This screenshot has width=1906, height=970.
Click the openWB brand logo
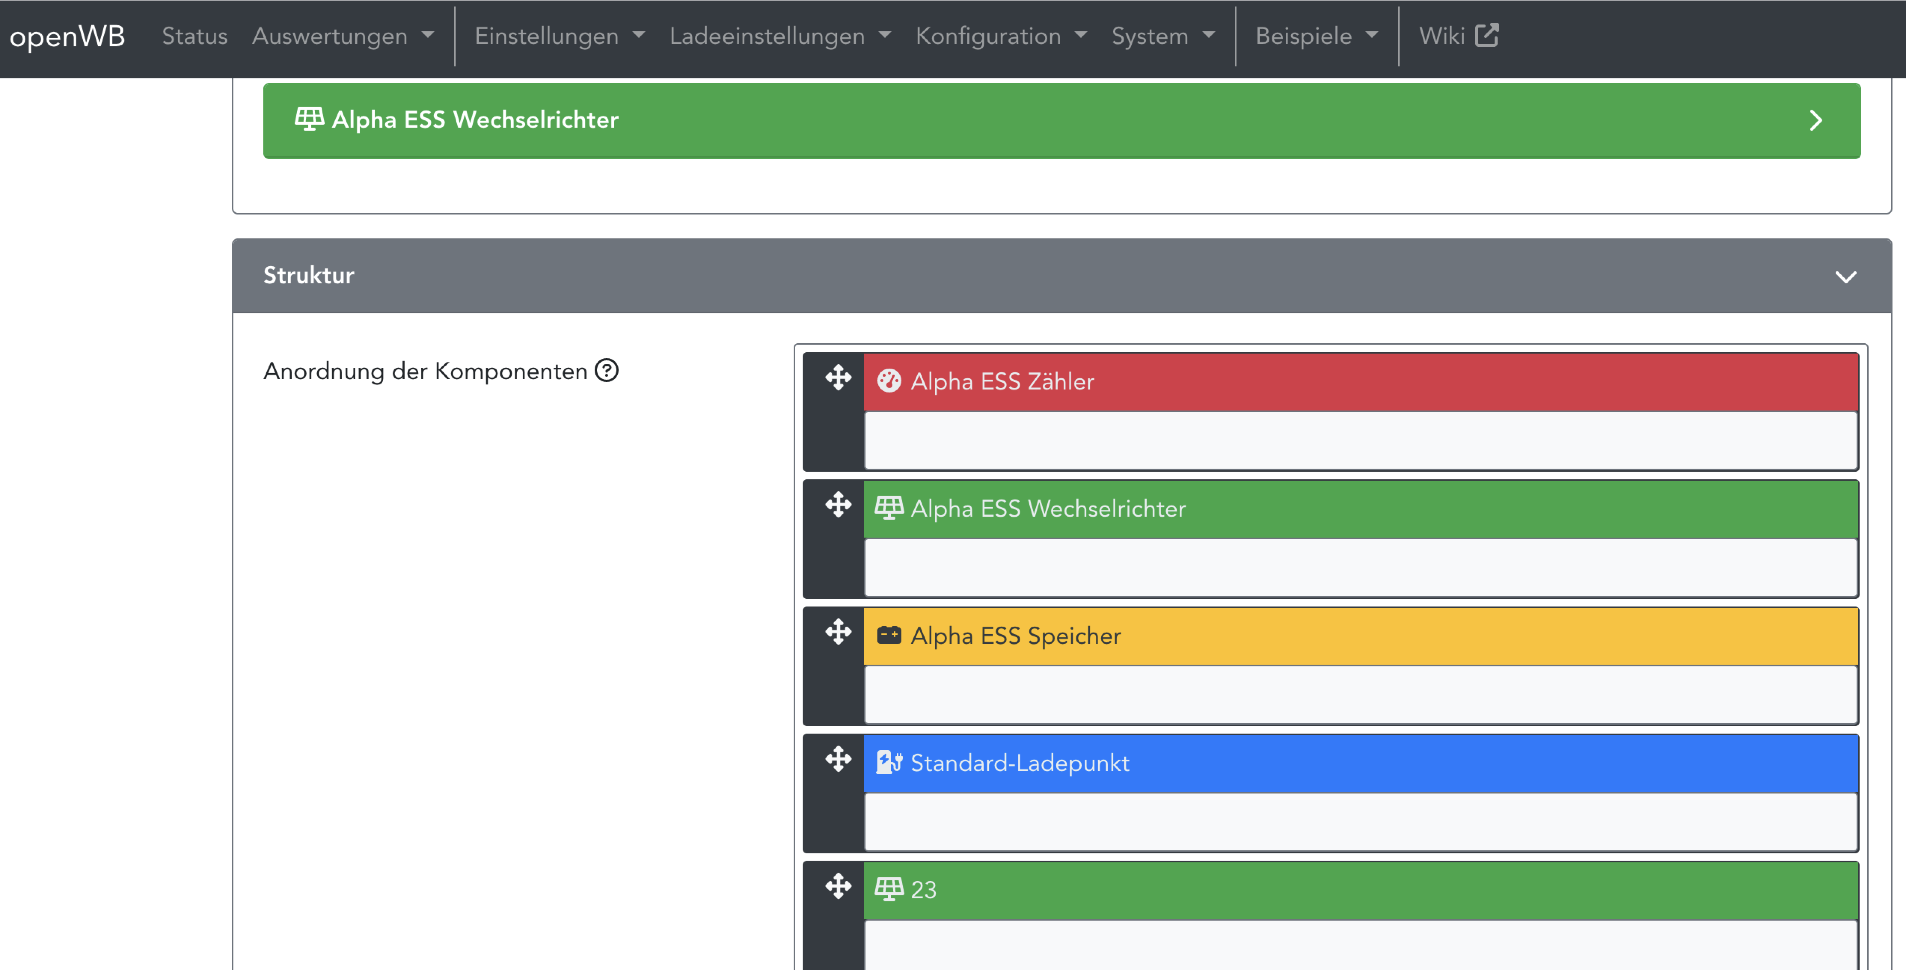pos(67,36)
